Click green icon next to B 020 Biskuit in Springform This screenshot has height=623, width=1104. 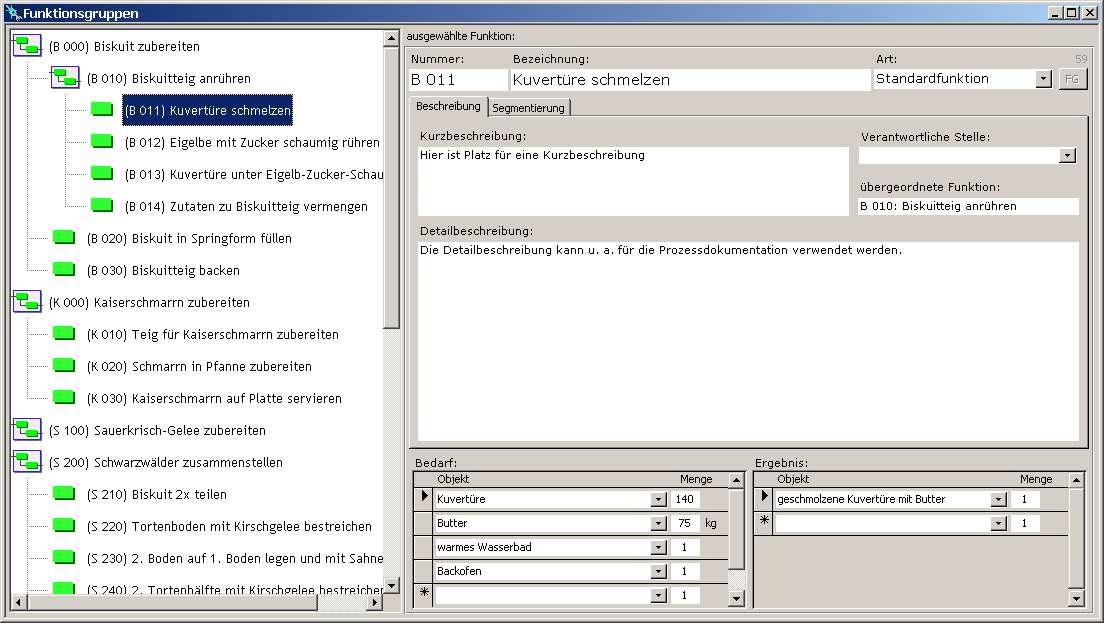(64, 238)
